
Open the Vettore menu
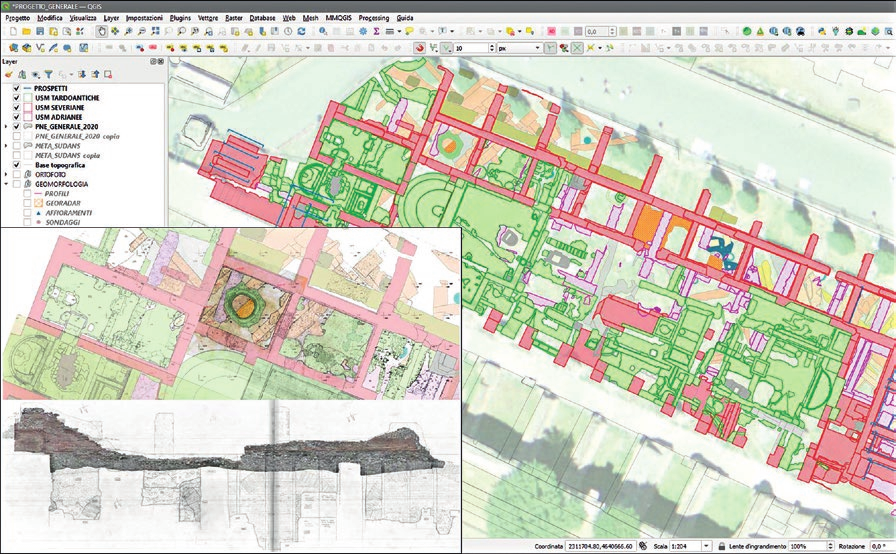(208, 18)
